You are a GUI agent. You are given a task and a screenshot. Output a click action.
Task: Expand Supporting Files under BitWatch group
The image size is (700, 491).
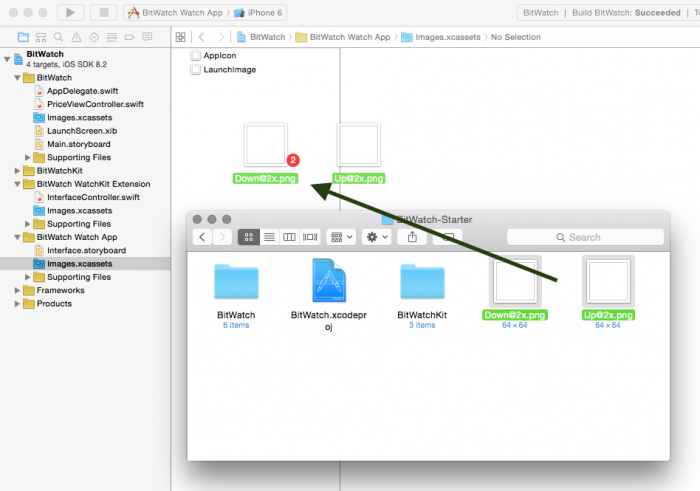tap(27, 158)
